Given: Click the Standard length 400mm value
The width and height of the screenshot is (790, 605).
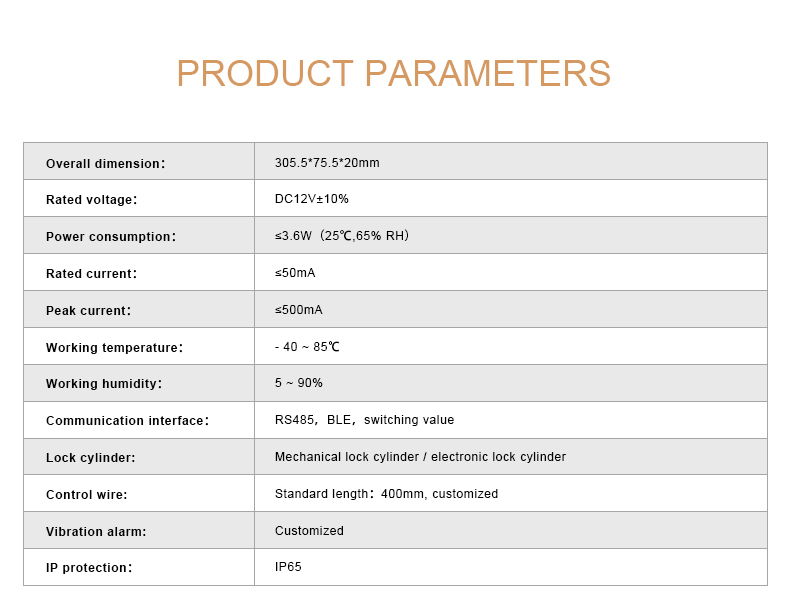Looking at the screenshot, I should 386,494.
